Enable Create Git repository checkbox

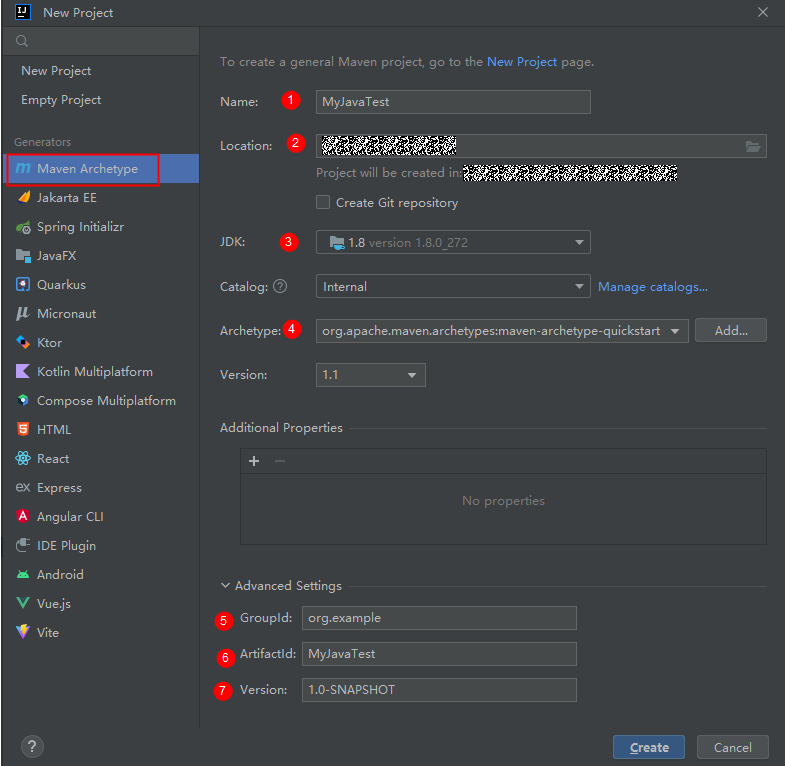click(x=323, y=203)
